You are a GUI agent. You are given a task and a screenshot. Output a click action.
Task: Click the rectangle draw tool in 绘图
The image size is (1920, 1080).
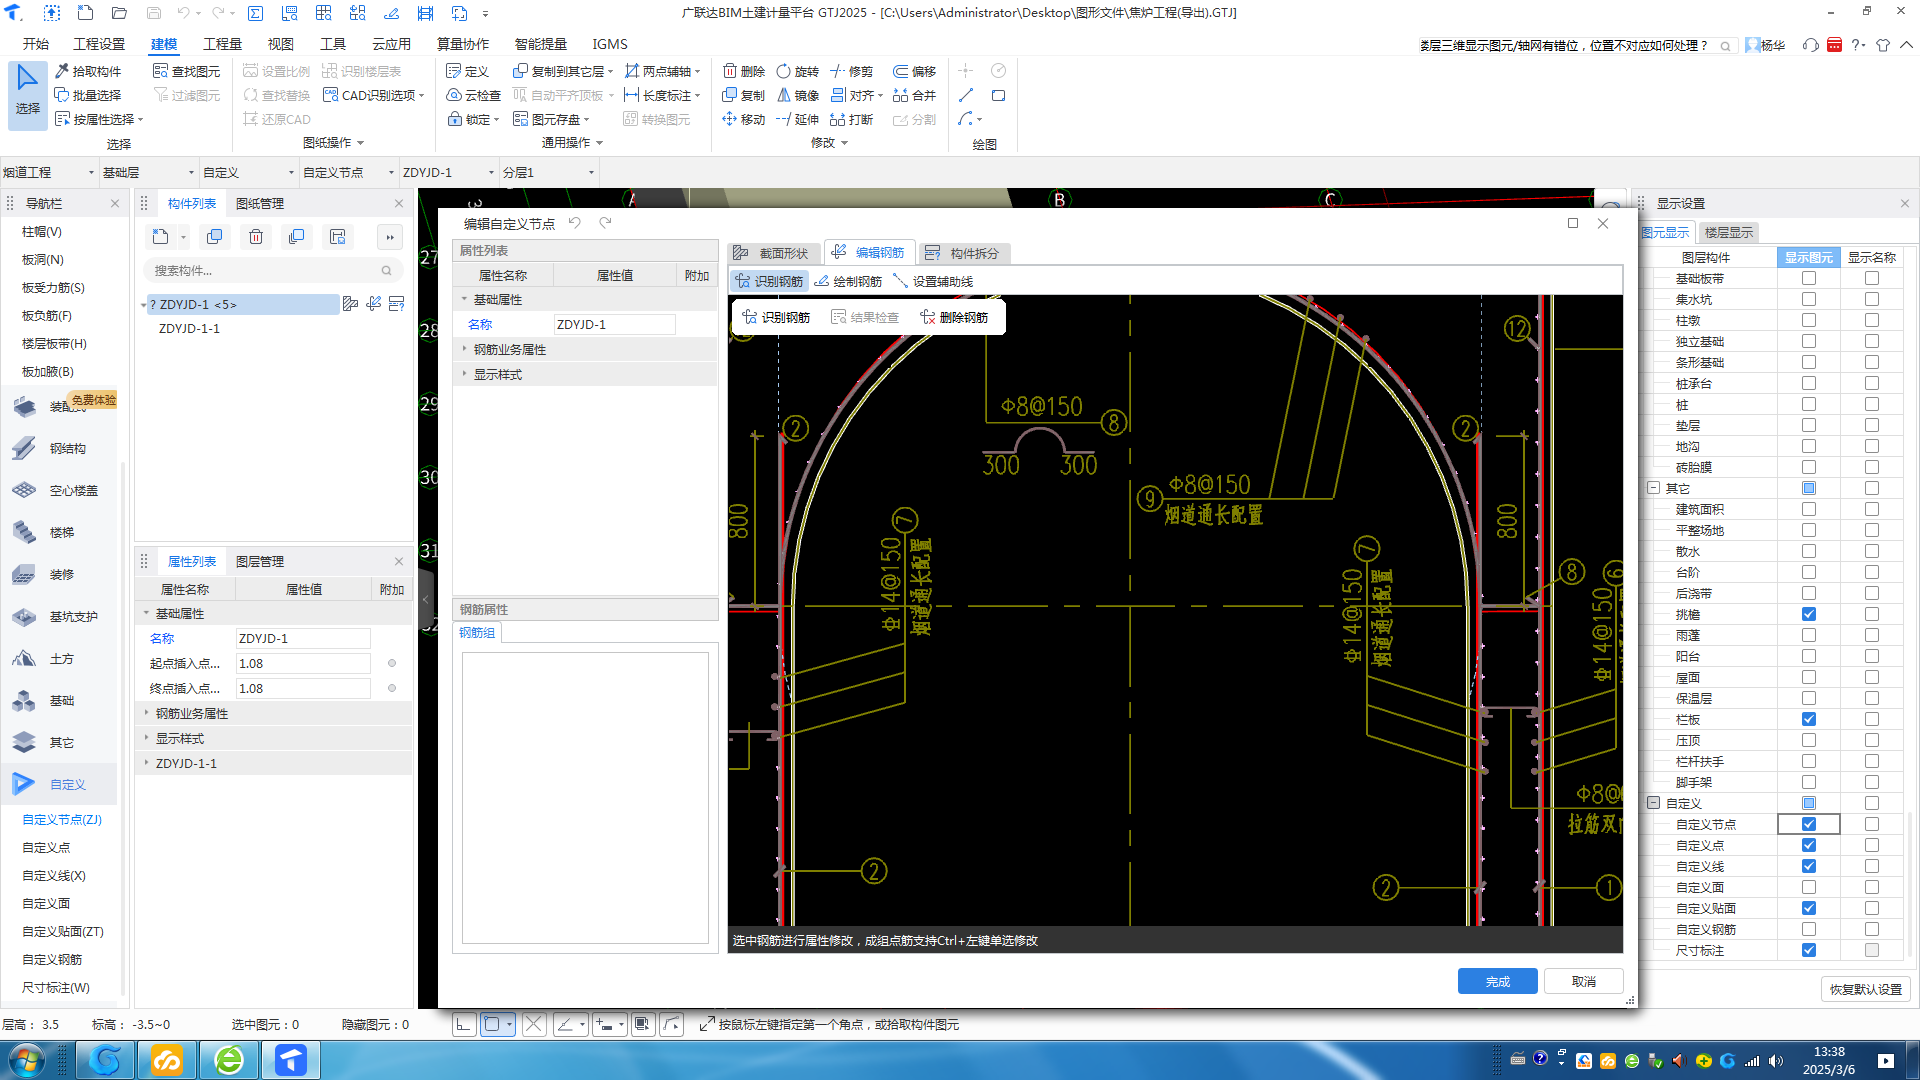pyautogui.click(x=998, y=95)
